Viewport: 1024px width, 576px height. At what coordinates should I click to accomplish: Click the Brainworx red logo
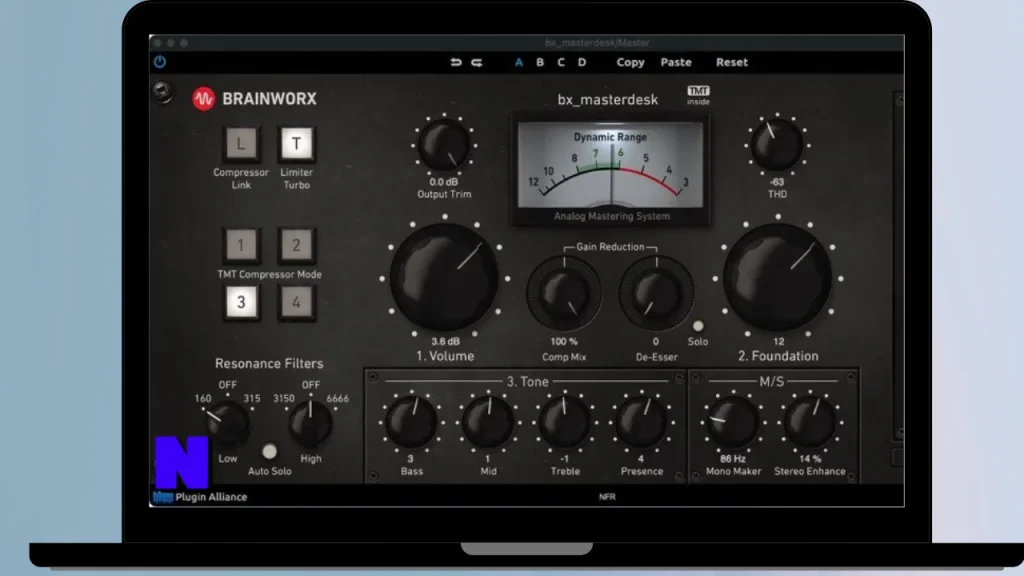(x=204, y=99)
